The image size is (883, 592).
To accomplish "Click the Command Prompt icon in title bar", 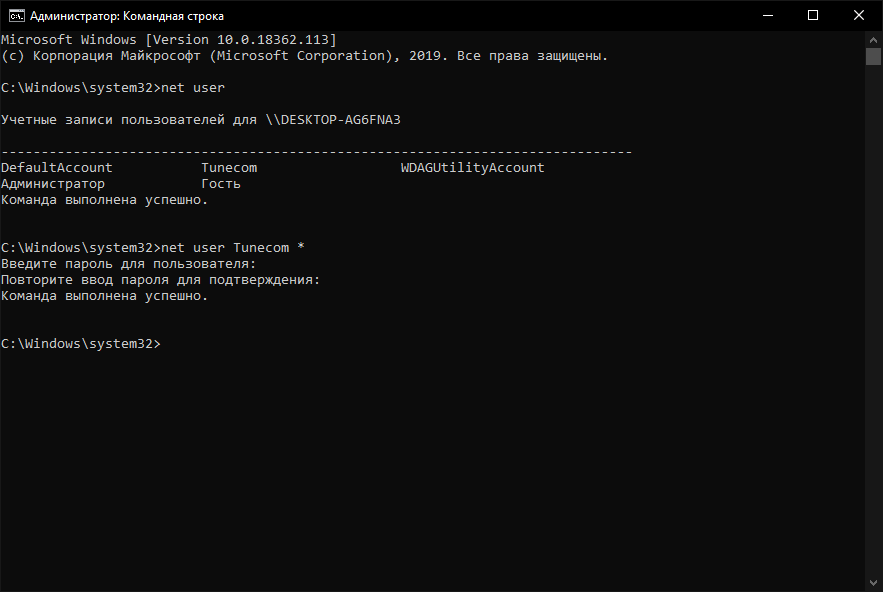I will pyautogui.click(x=14, y=16).
